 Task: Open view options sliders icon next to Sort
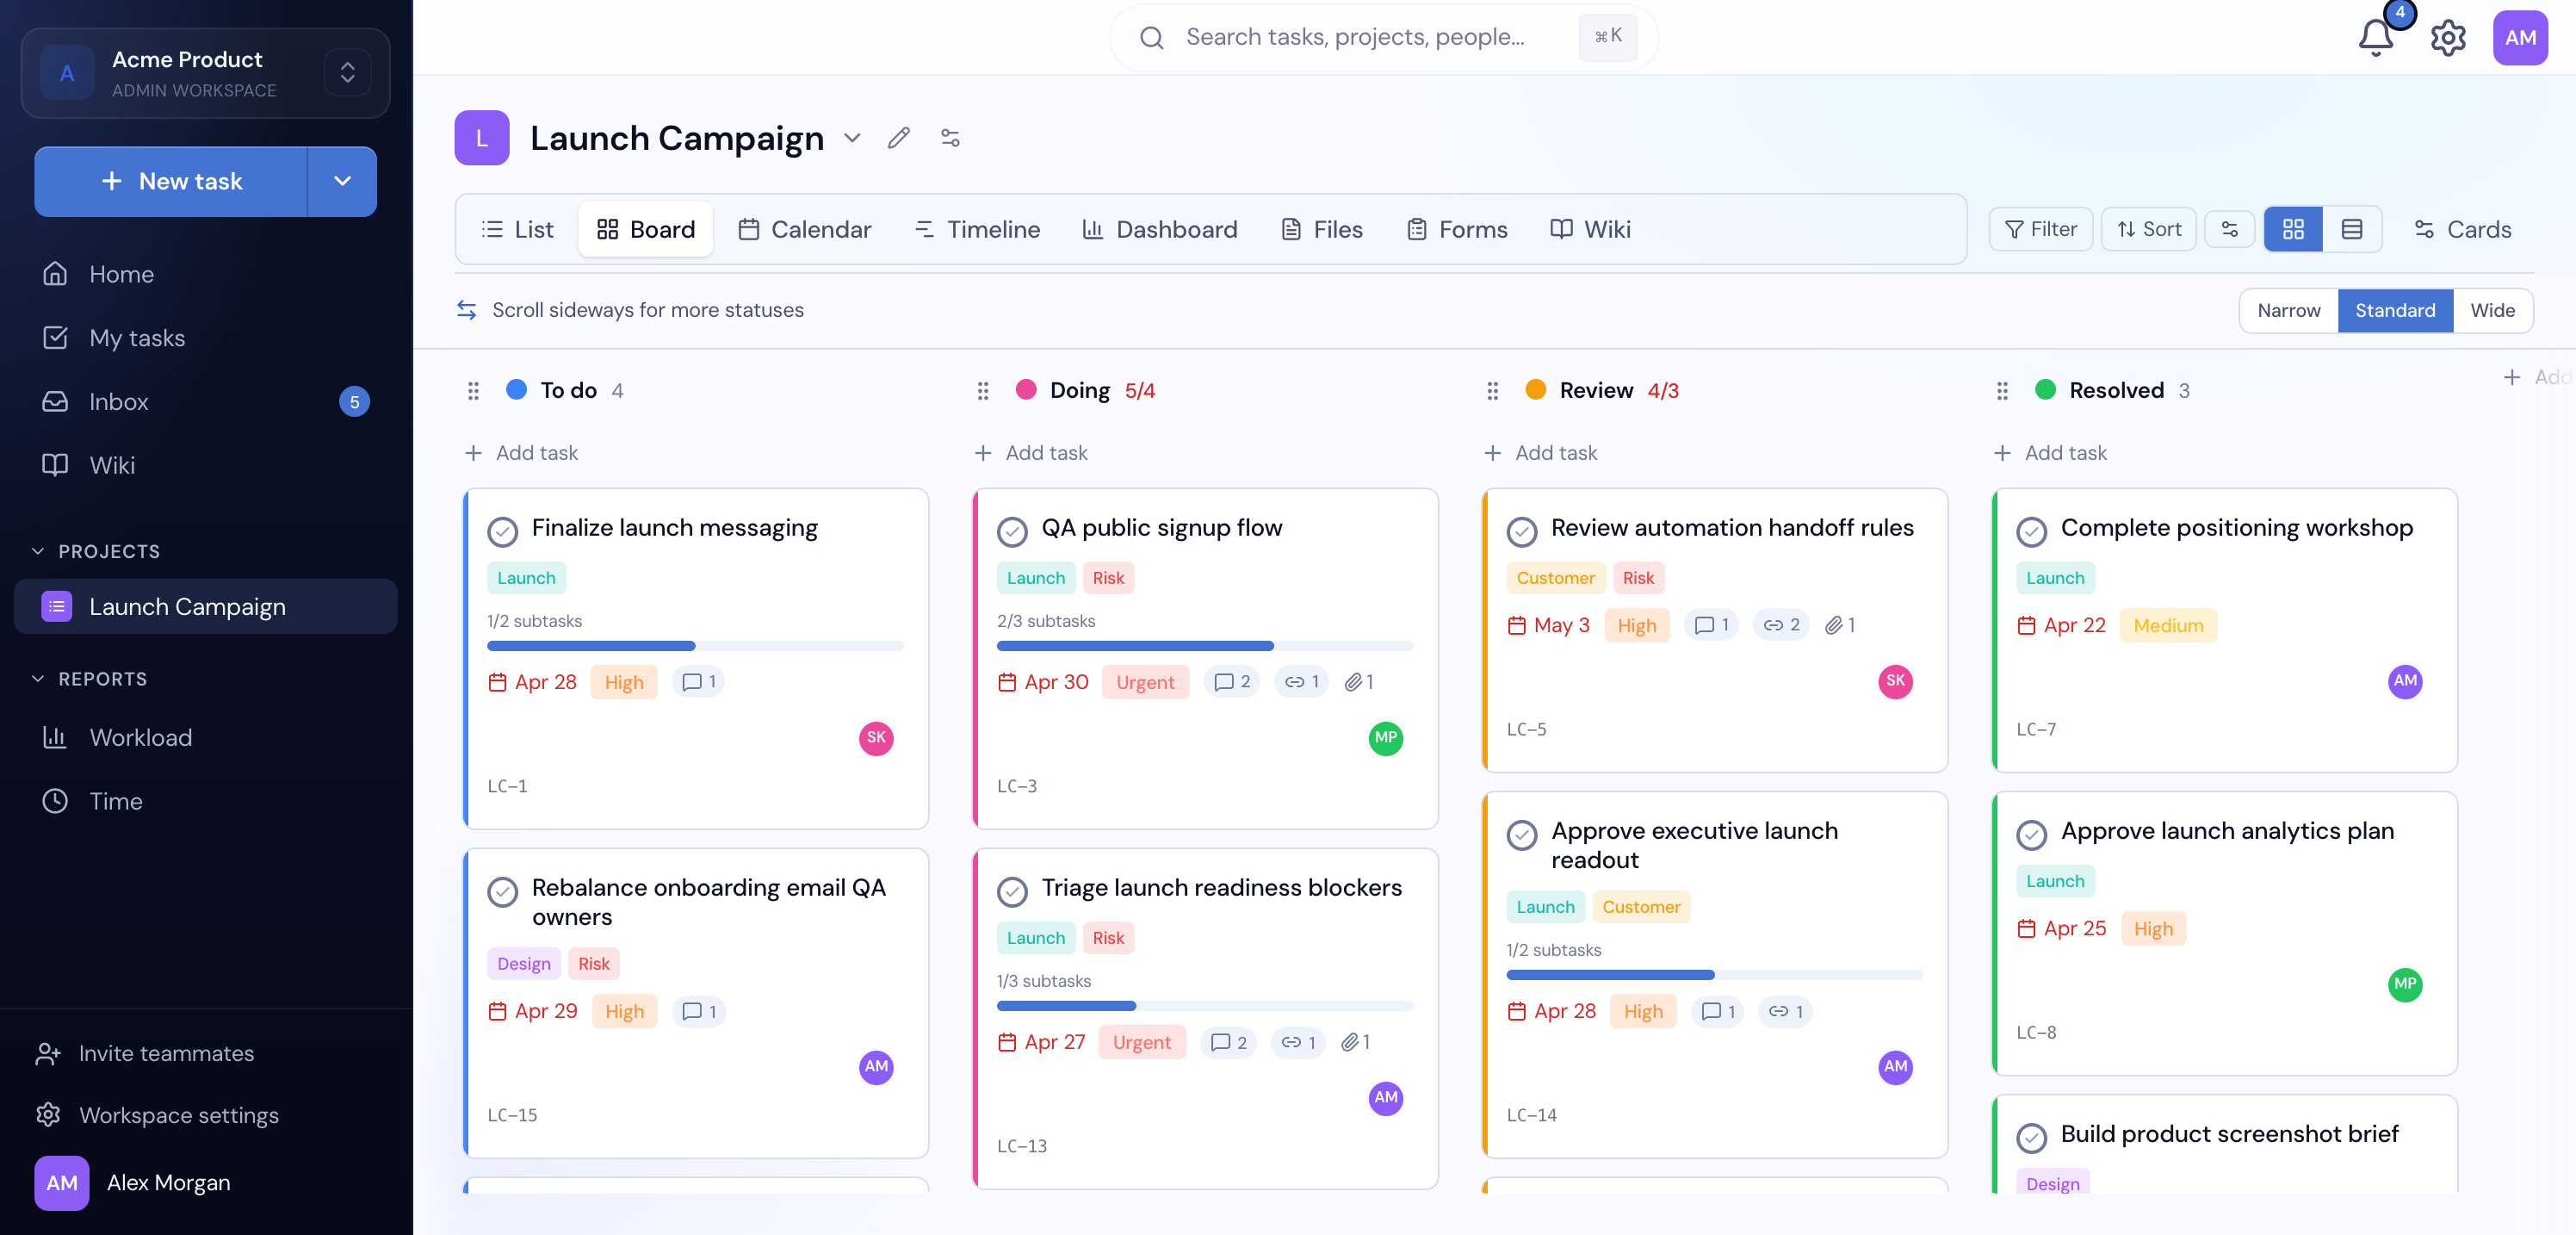[2230, 229]
